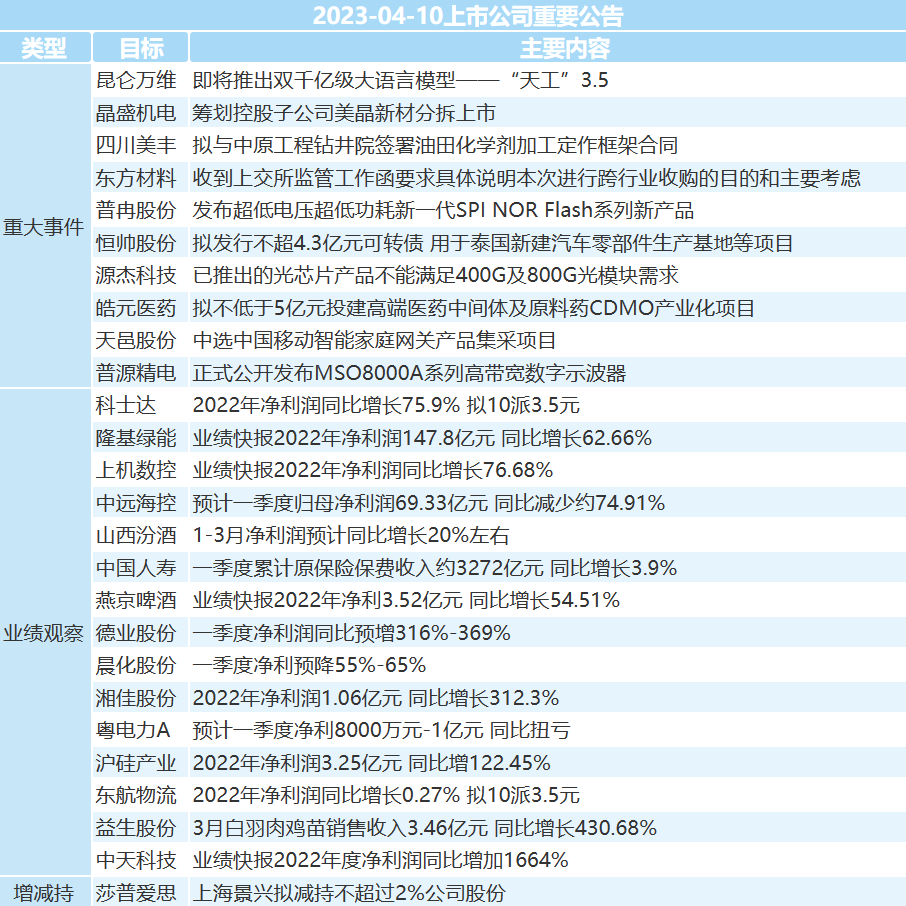906x906 pixels.
Task: Click the text about CDMO产业化项目
Action: coord(473,307)
